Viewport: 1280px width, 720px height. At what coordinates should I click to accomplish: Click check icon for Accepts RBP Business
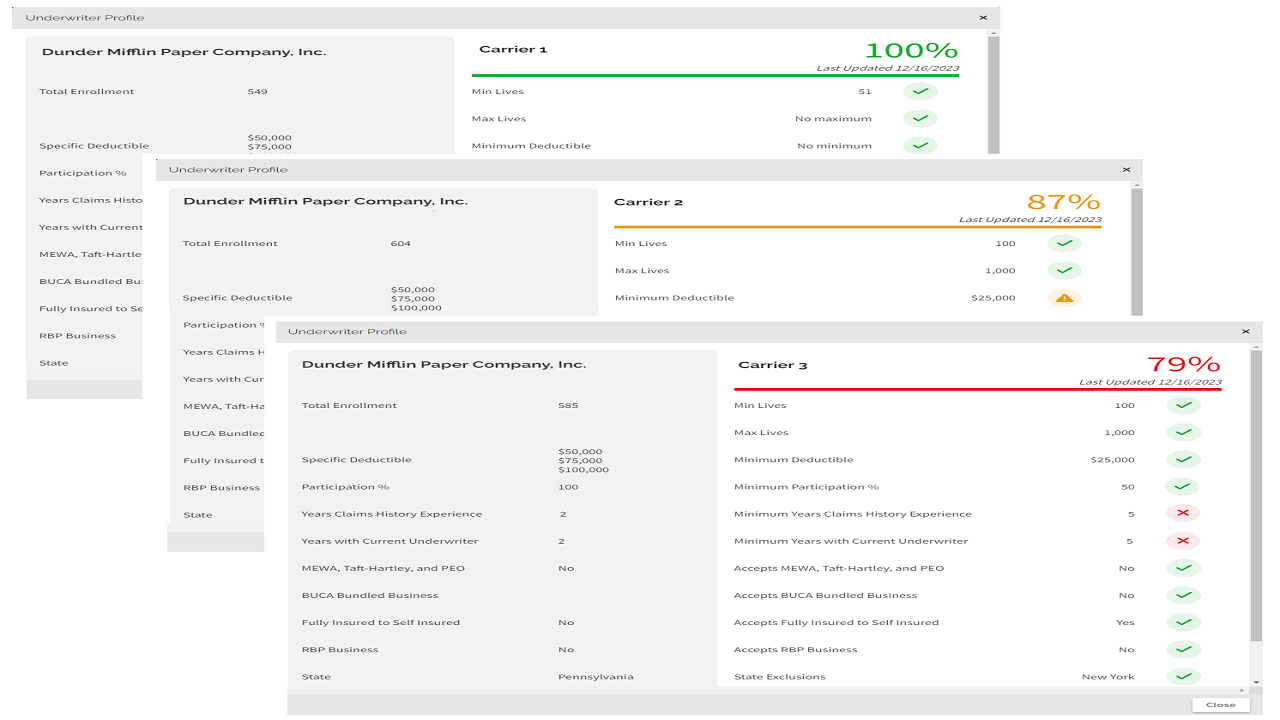(x=1183, y=649)
